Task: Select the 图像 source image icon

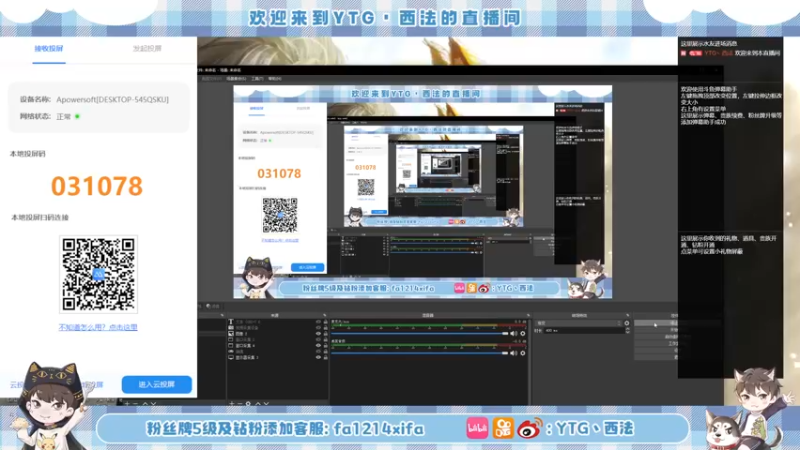Action: pos(231,334)
